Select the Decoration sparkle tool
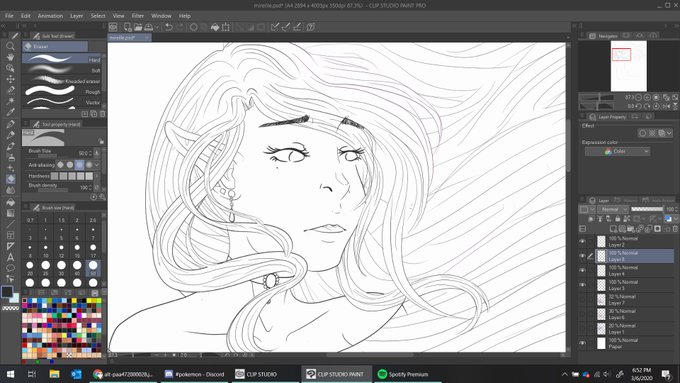The image size is (680, 383). pos(10,168)
